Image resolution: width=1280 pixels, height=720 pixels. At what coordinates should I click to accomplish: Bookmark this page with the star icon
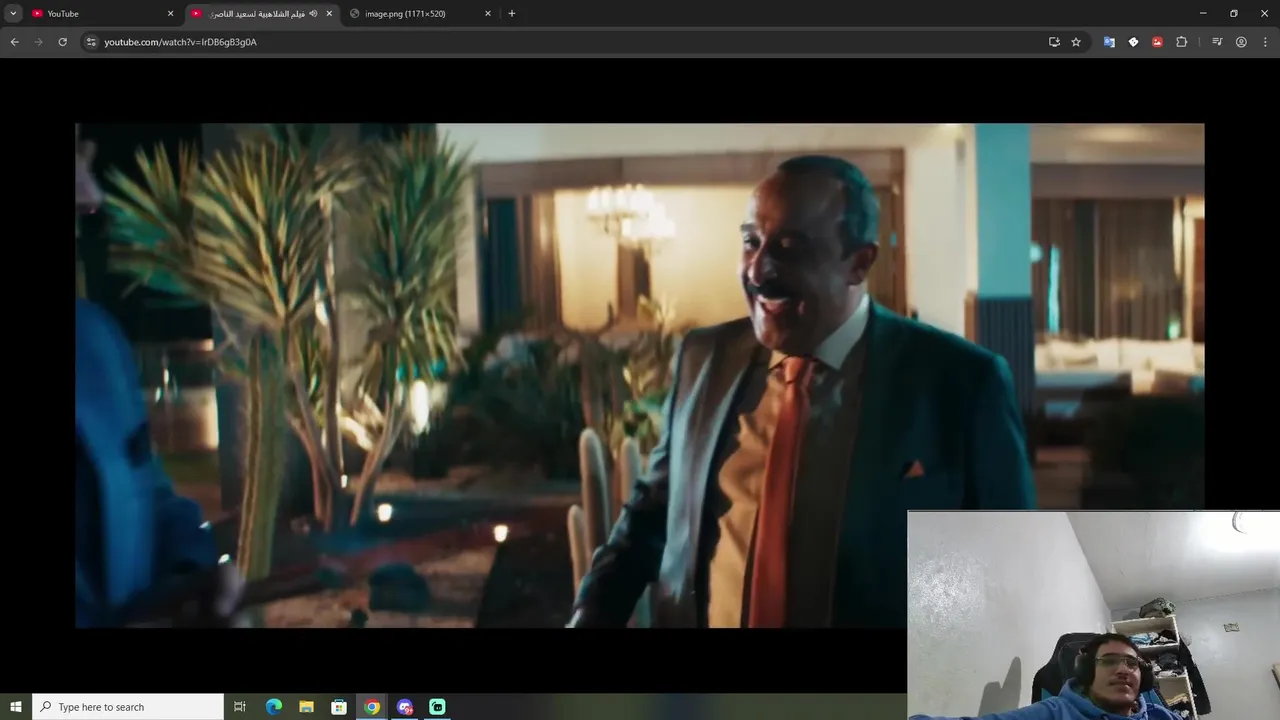pyautogui.click(x=1076, y=42)
